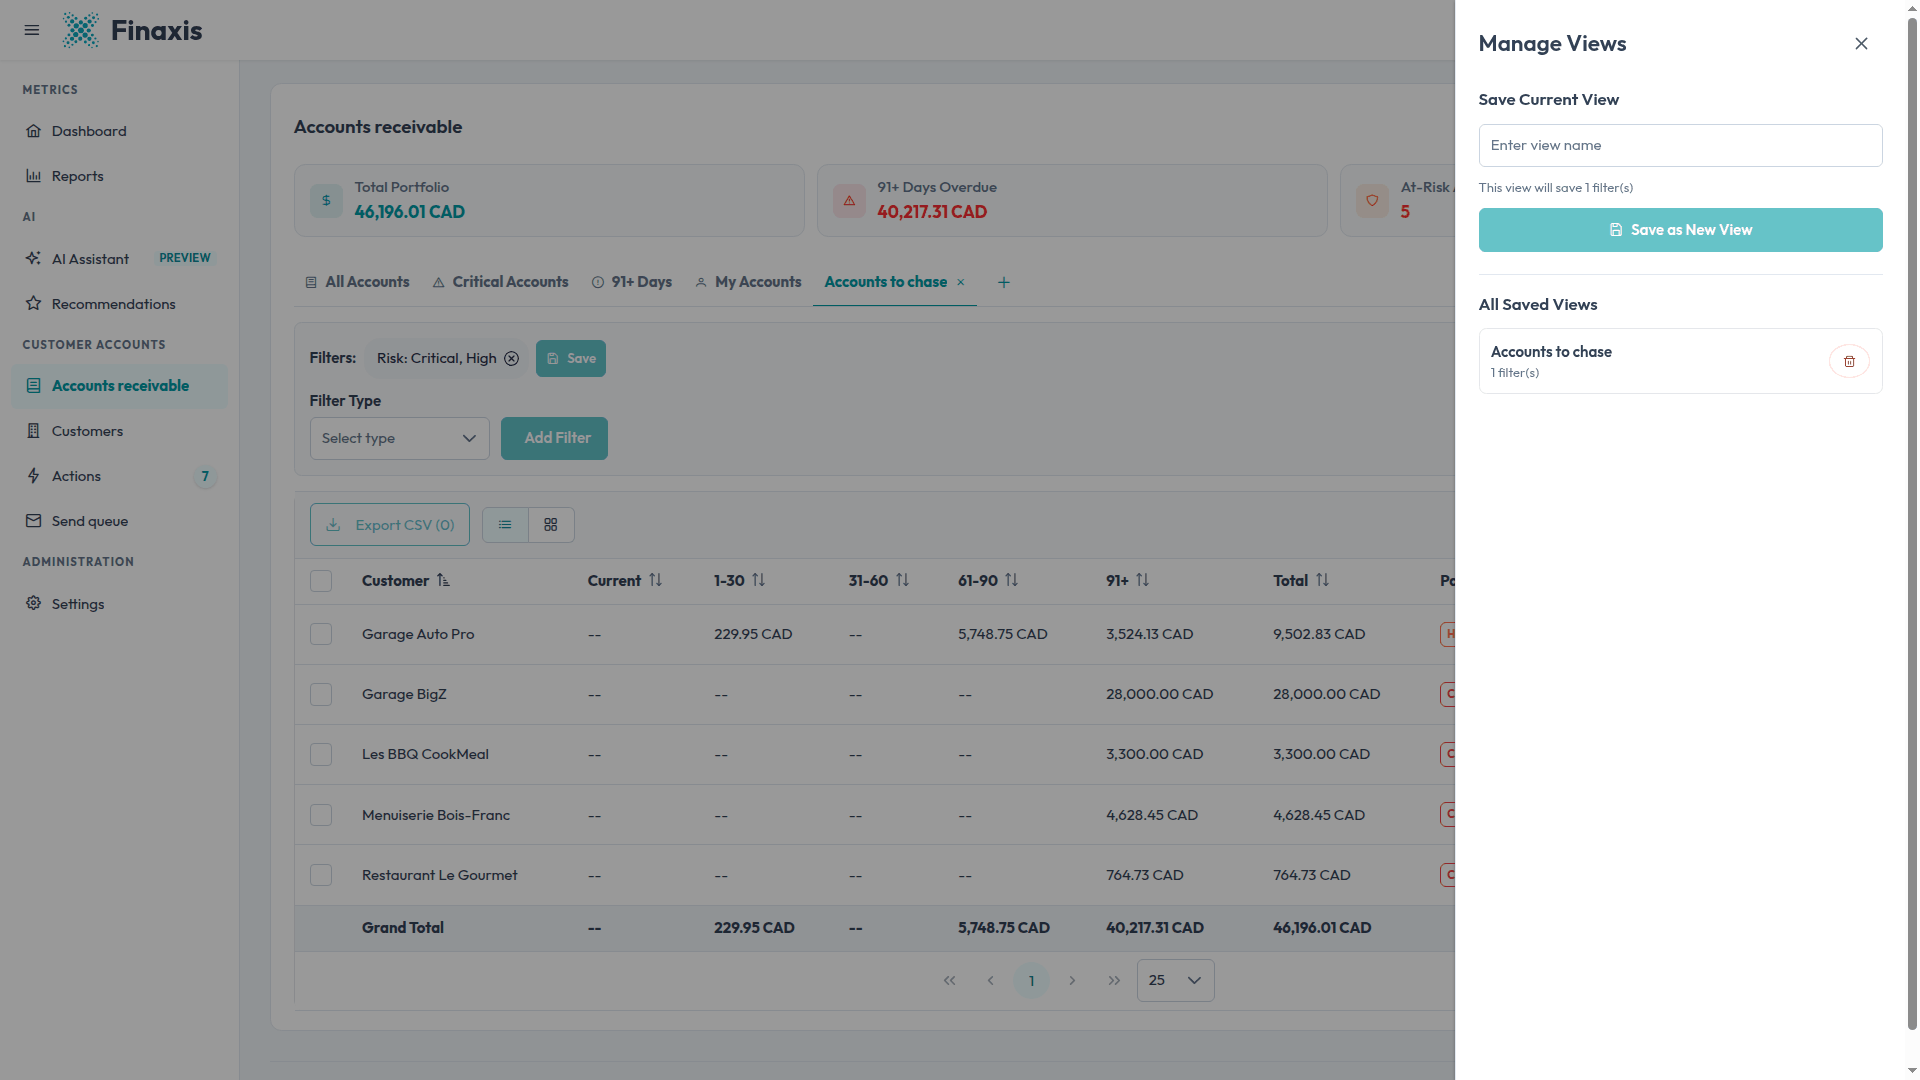Viewport: 1920px width, 1080px height.
Task: Select the Accounts to chase tab
Action: [x=886, y=283]
